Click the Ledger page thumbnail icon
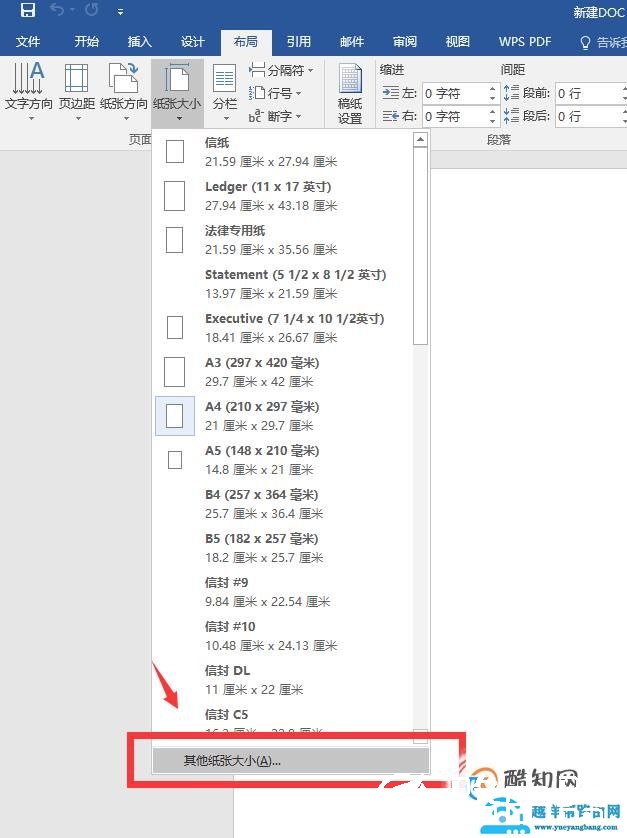 pyautogui.click(x=174, y=196)
